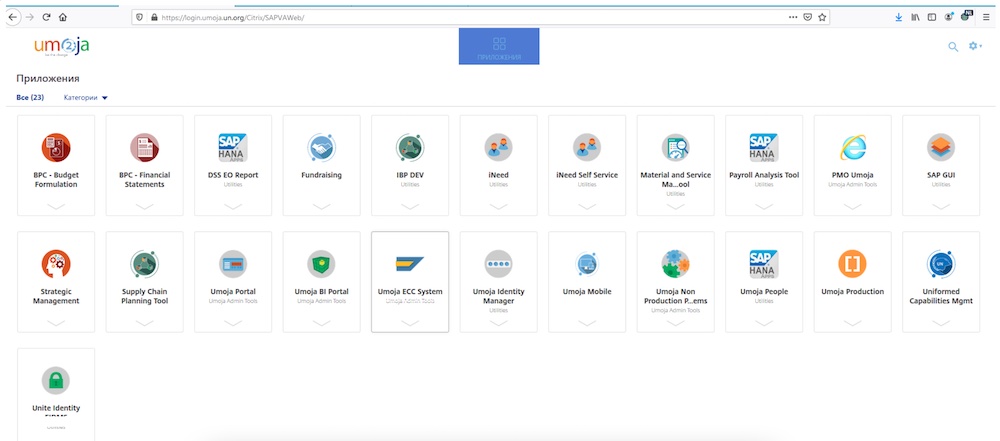Screen dimensions: 1000x441
Task: Open the IBP DEV app icon
Action: (410, 147)
